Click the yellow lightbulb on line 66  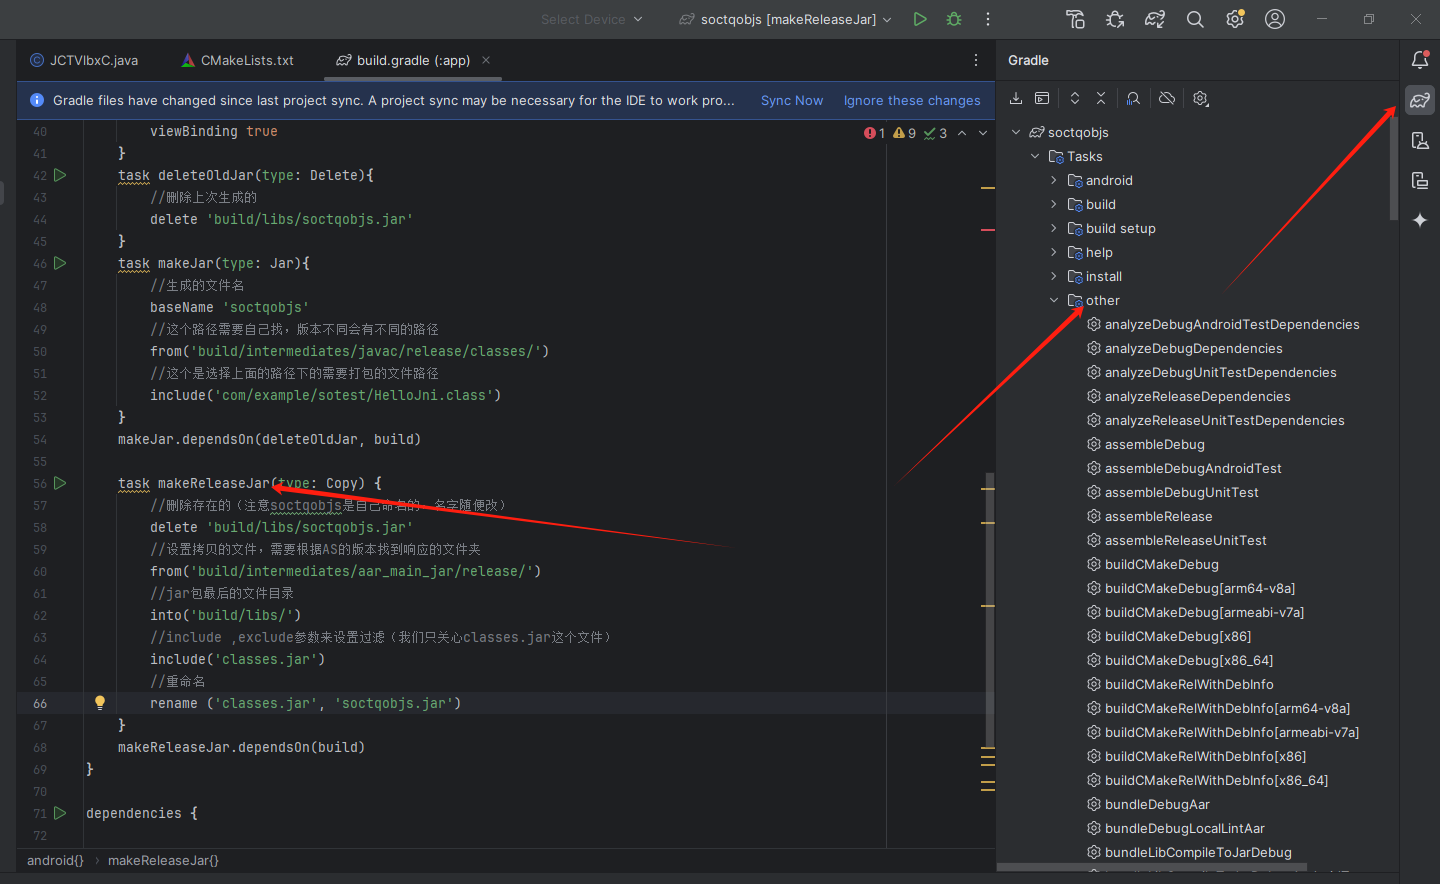pyautogui.click(x=100, y=702)
